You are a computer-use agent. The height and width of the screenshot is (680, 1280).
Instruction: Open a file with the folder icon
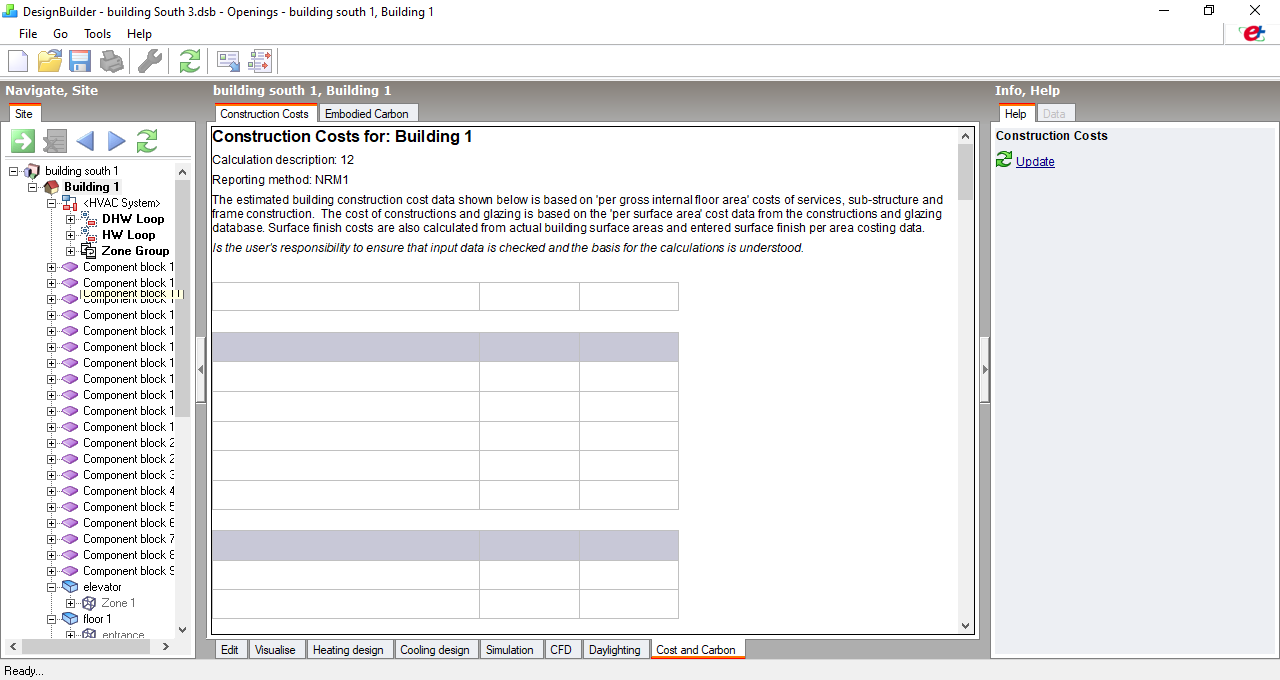point(50,61)
